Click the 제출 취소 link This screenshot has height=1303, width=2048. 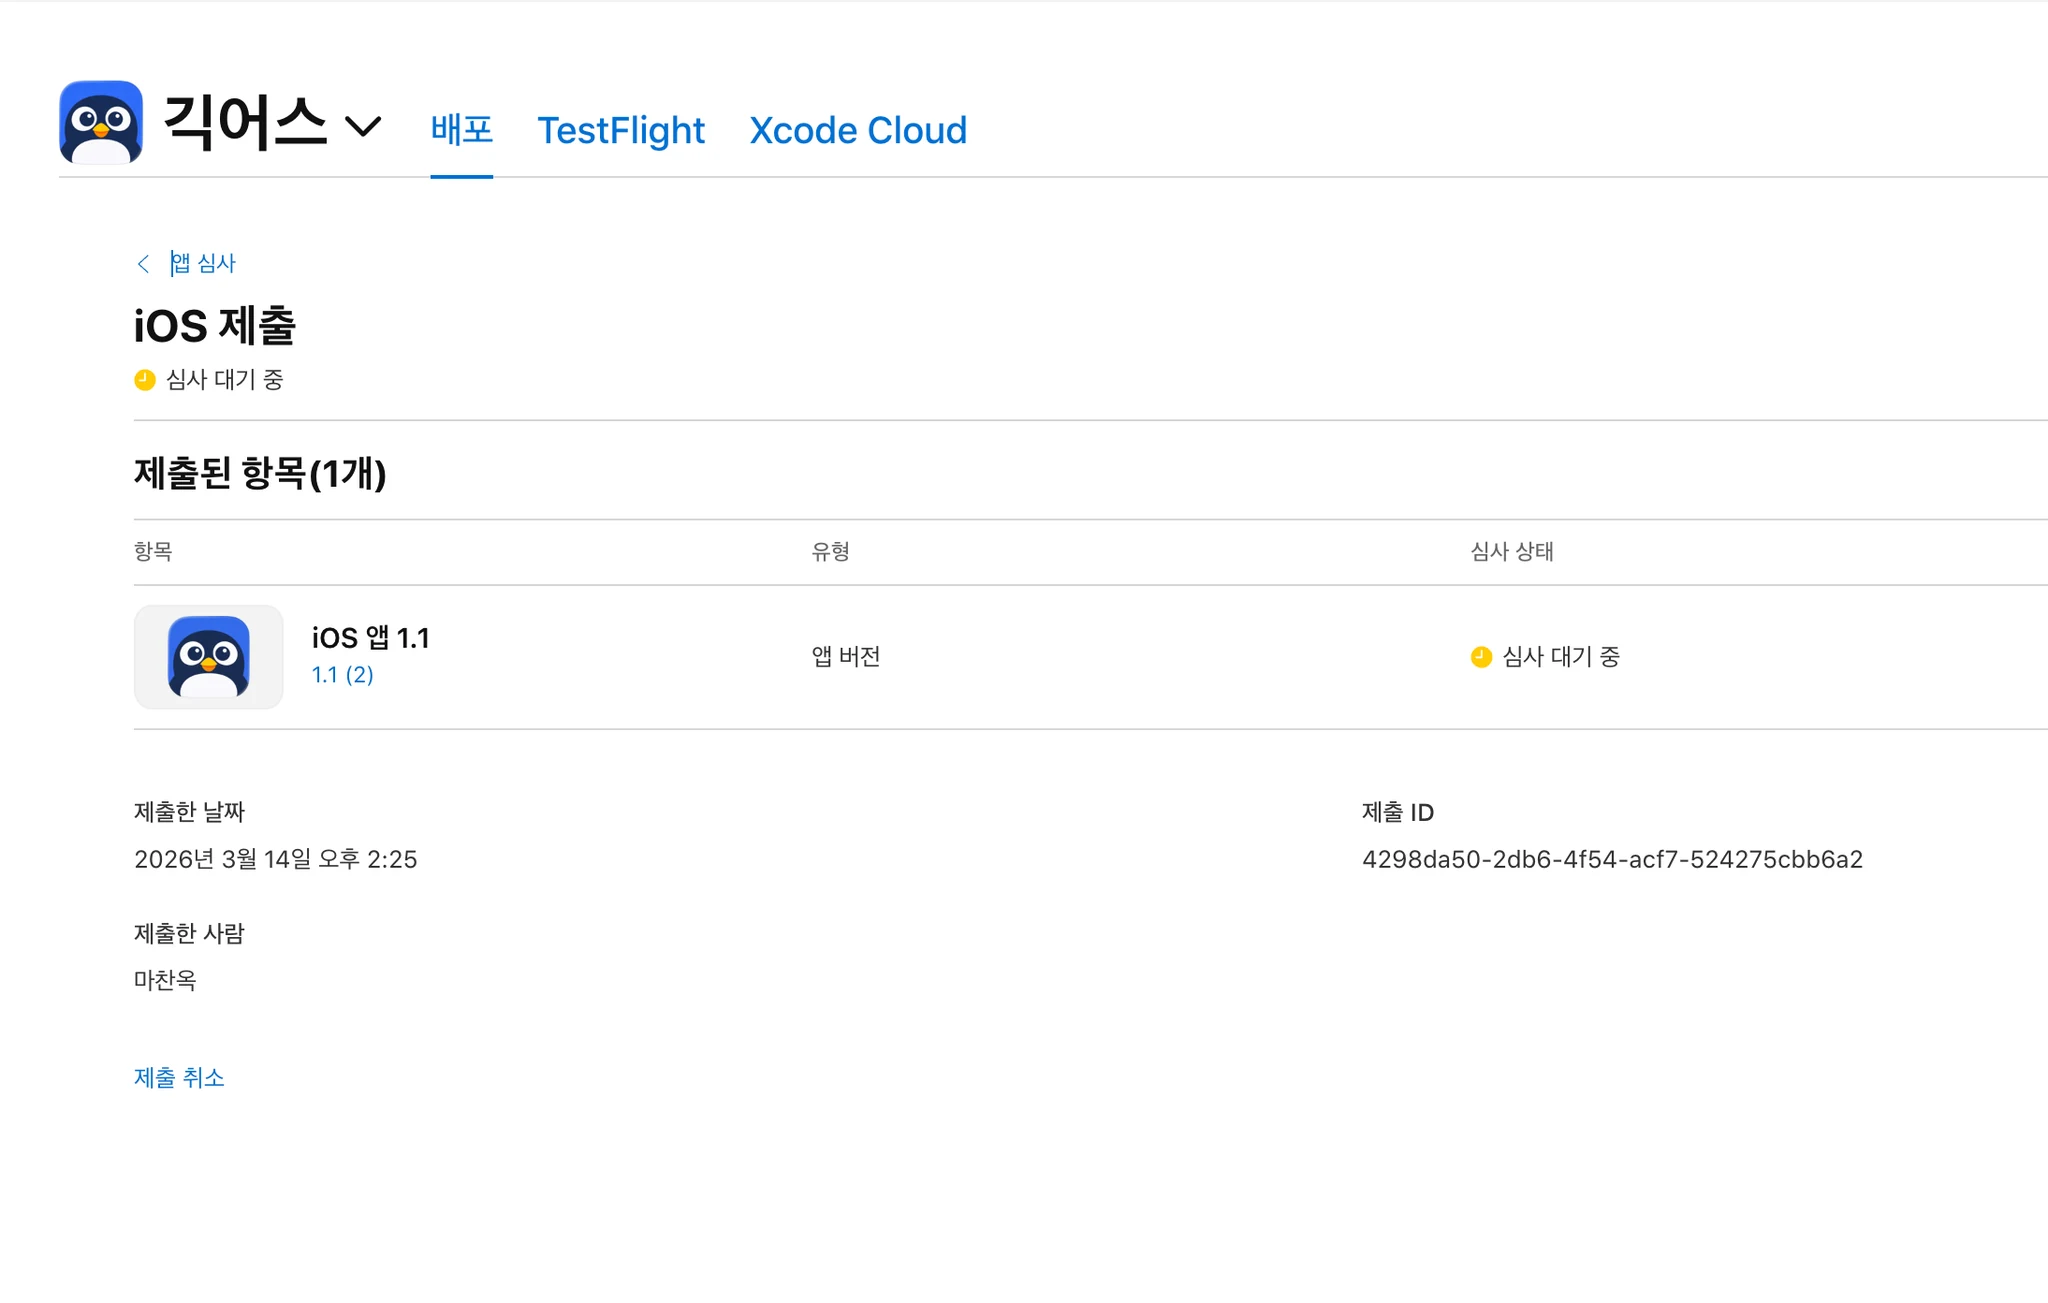point(179,1078)
